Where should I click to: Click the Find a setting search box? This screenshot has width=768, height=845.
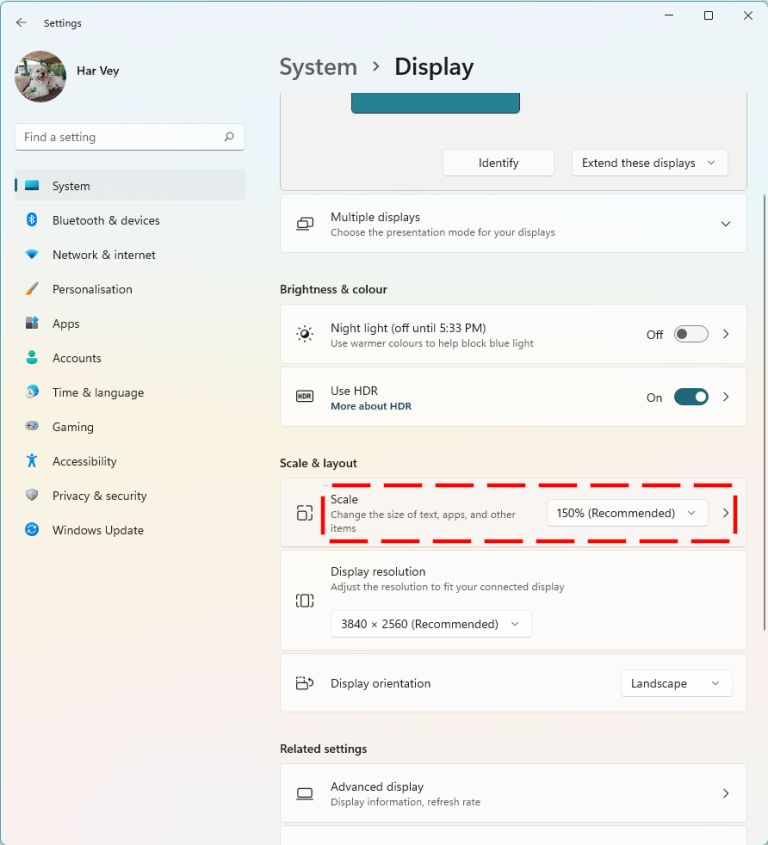(x=120, y=137)
